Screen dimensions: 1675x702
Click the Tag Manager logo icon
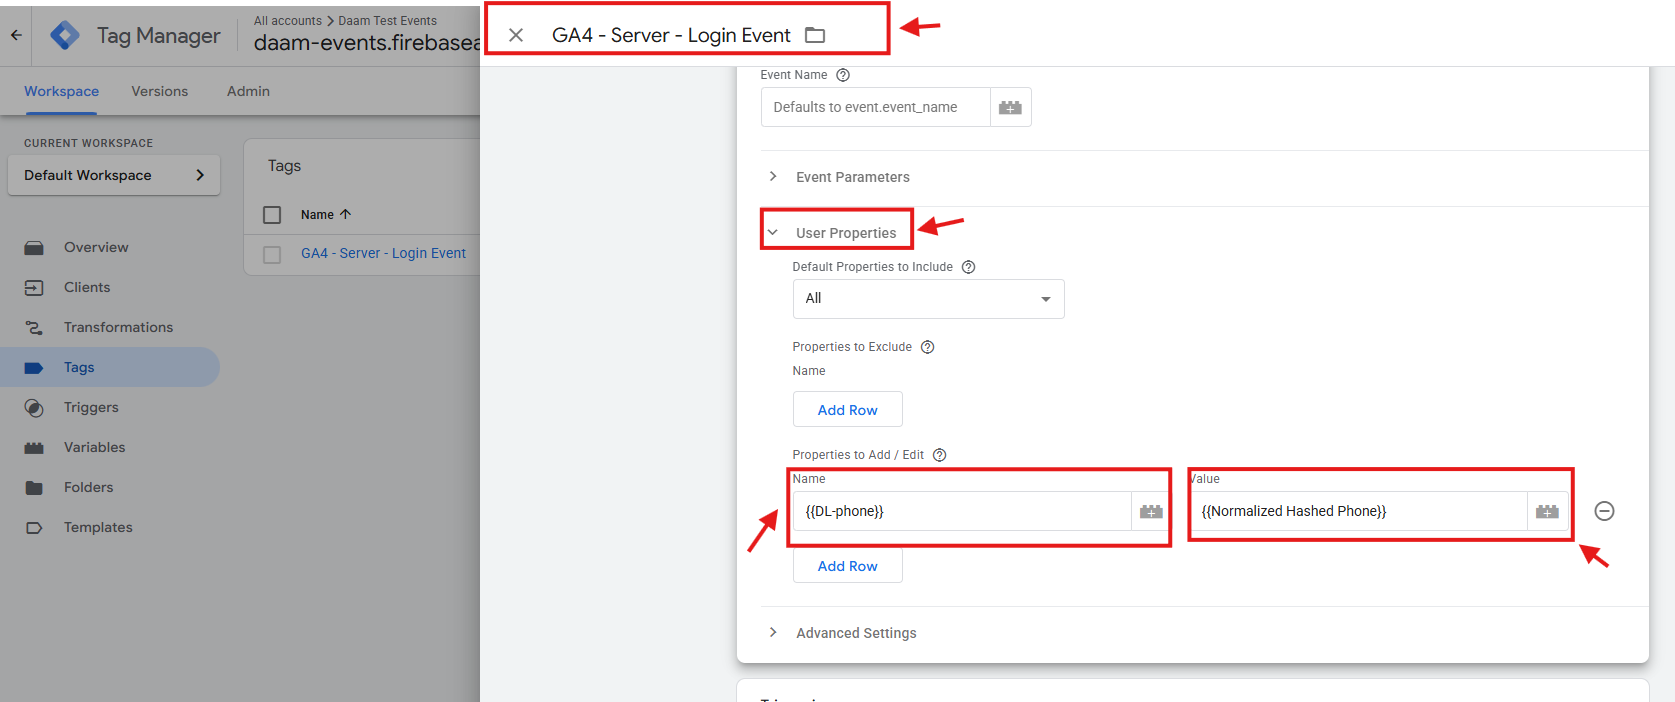(65, 35)
